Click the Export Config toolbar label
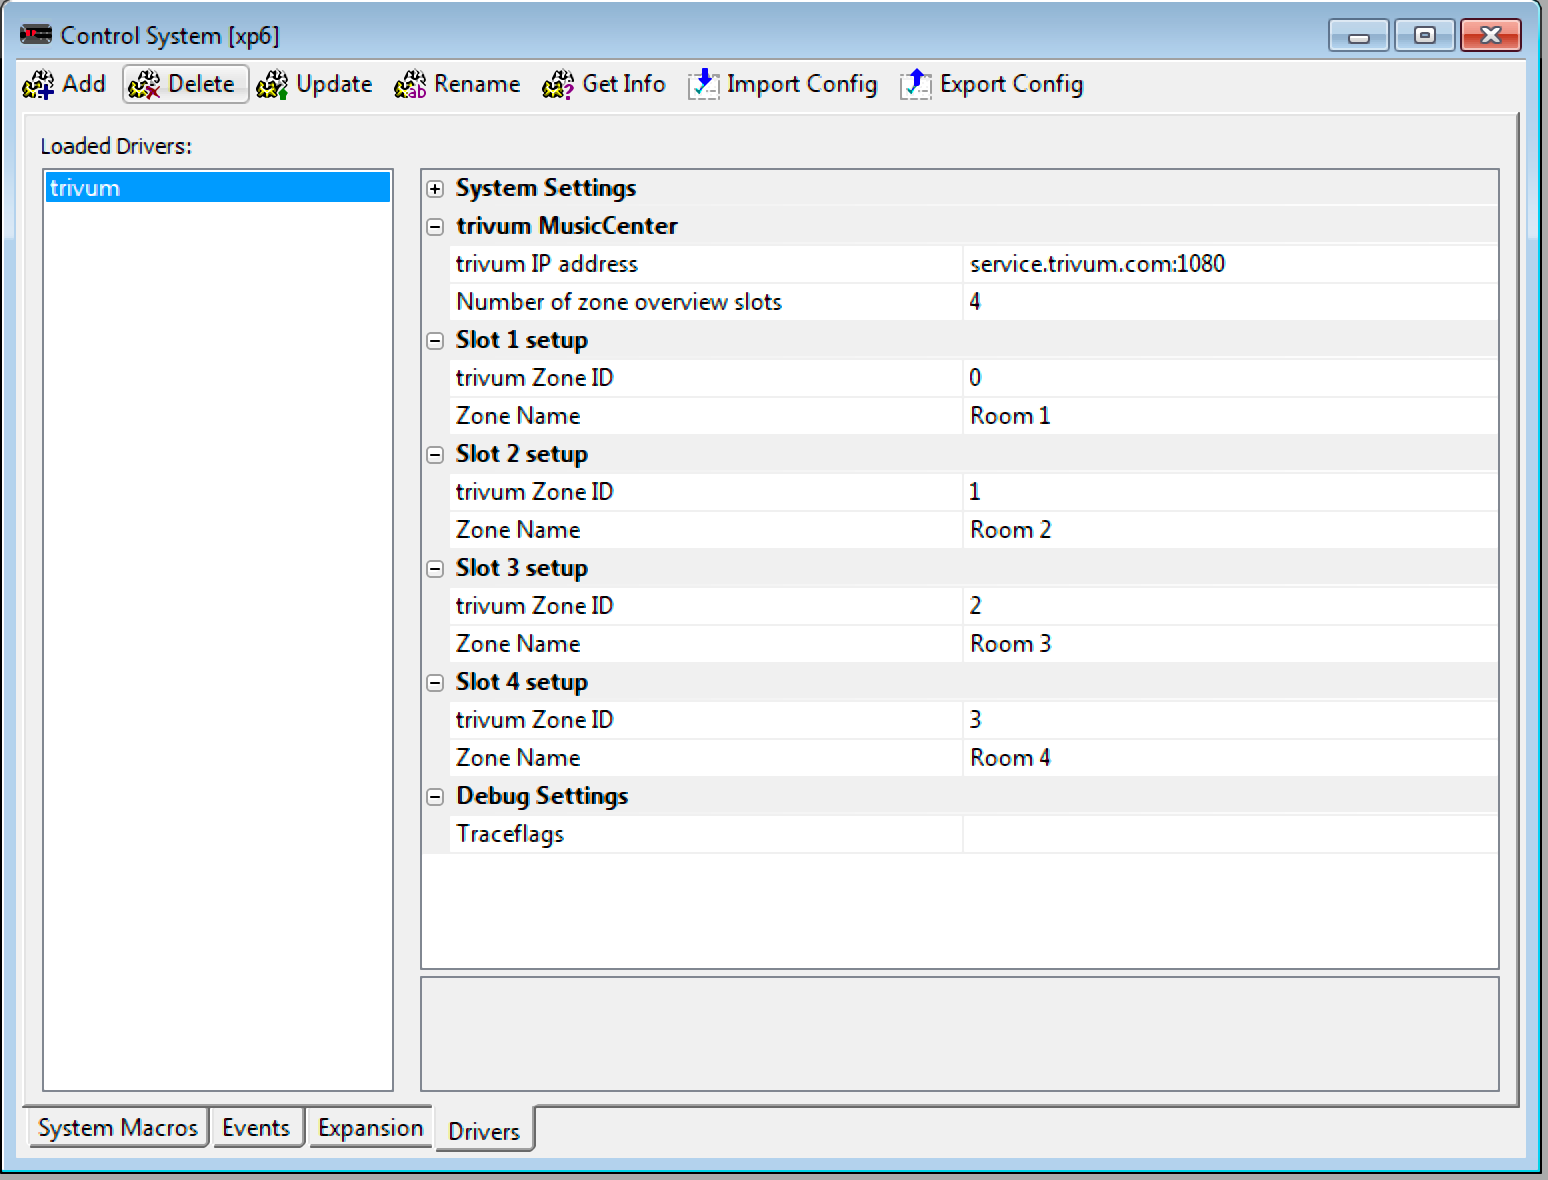Image resolution: width=1548 pixels, height=1180 pixels. point(1012,84)
